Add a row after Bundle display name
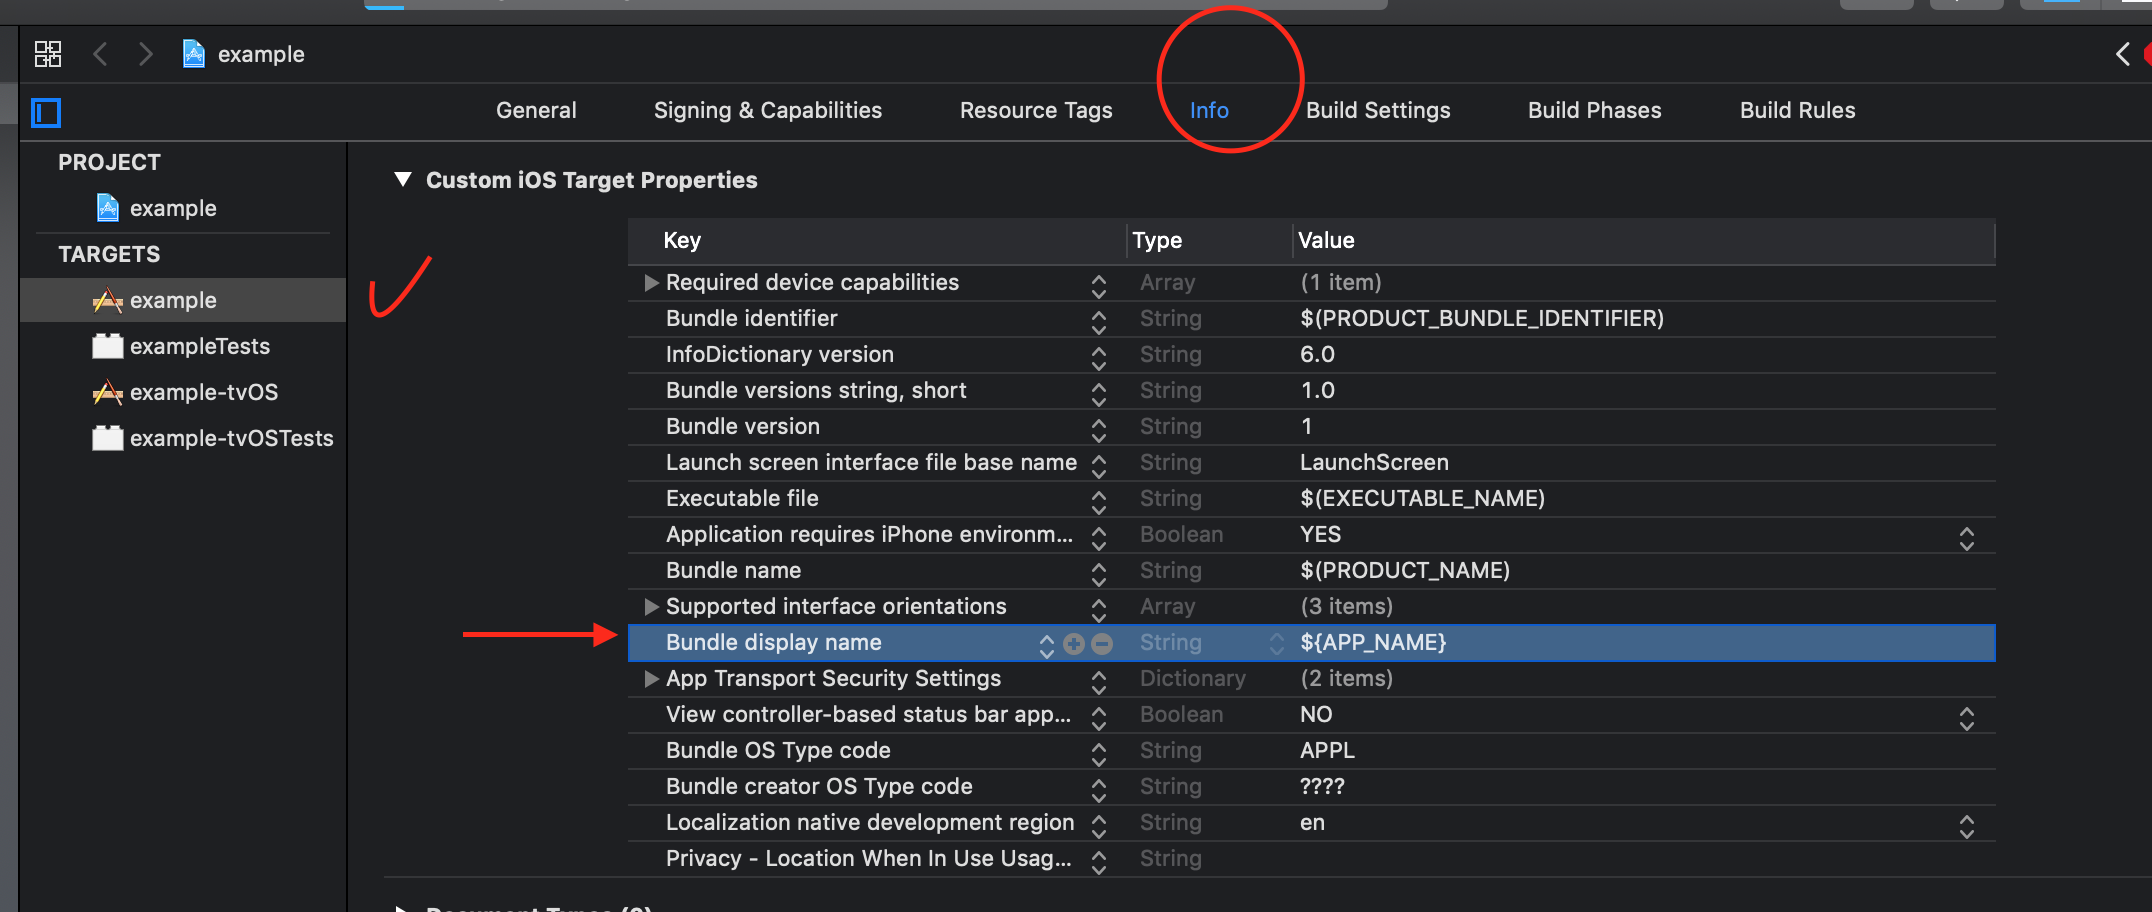The image size is (2152, 912). coord(1074,644)
